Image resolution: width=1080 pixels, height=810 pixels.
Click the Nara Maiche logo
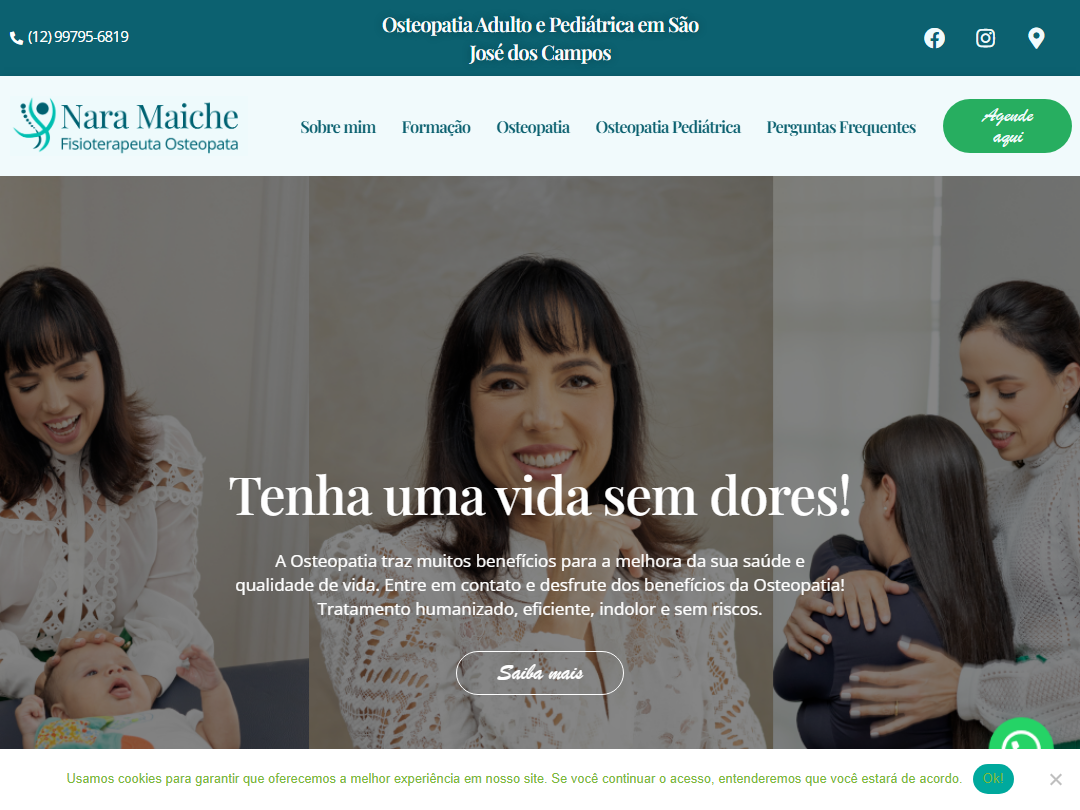(126, 125)
